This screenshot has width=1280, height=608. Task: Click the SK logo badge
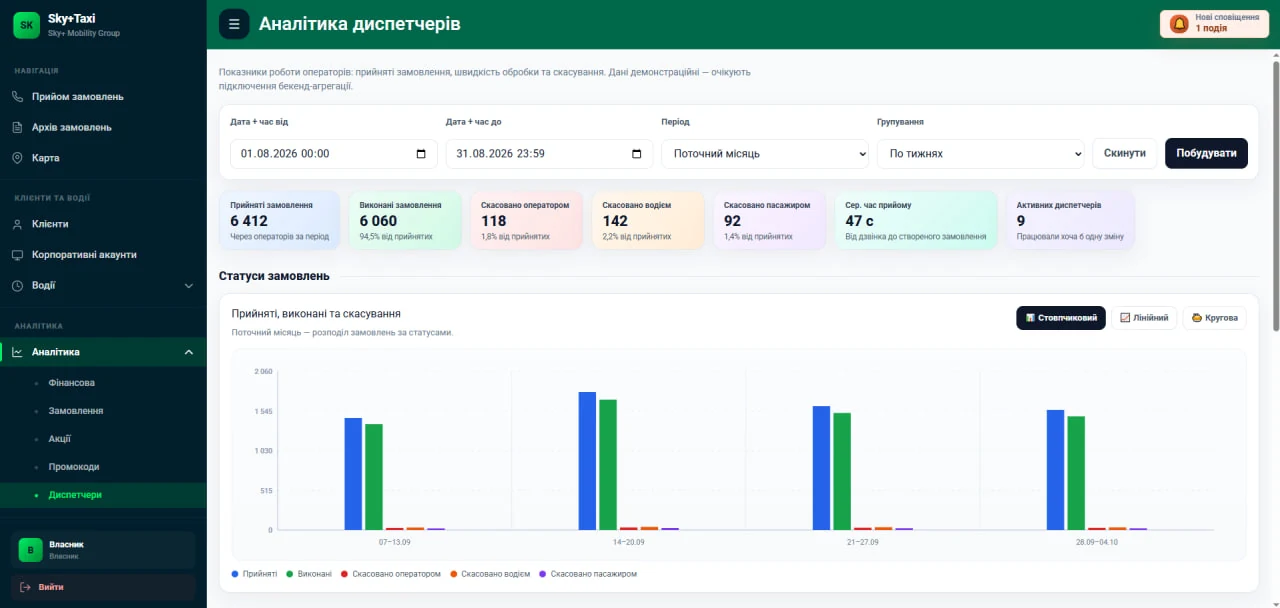[x=27, y=25]
